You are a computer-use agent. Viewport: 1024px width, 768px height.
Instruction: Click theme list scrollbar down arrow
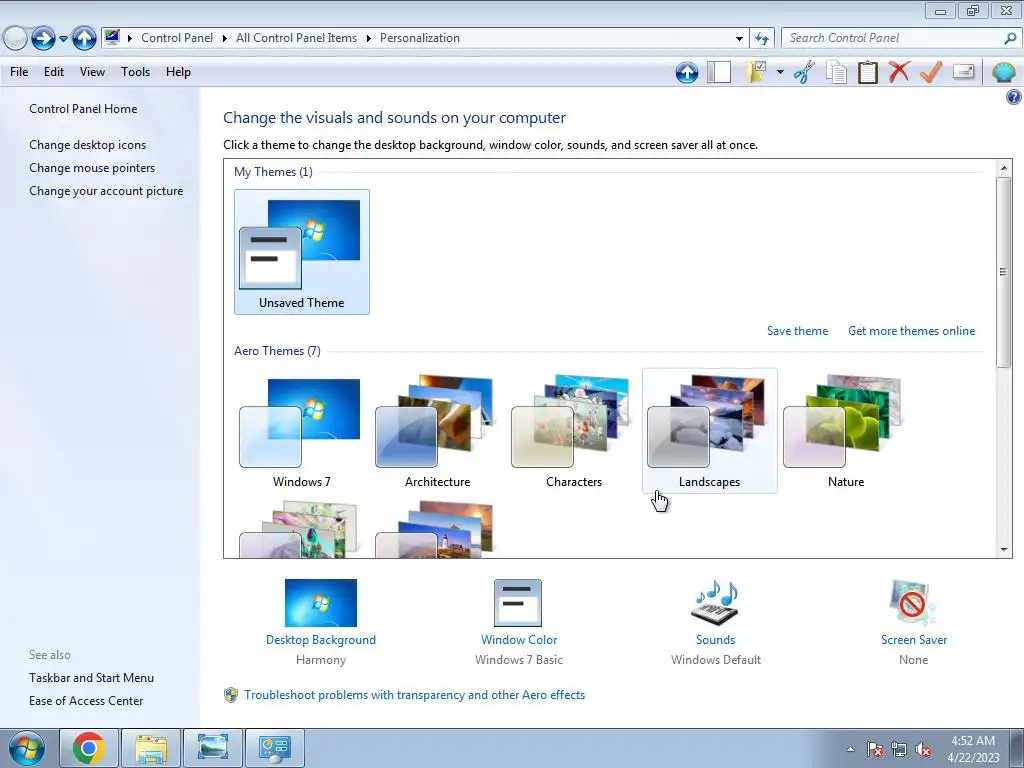pyautogui.click(x=1004, y=550)
